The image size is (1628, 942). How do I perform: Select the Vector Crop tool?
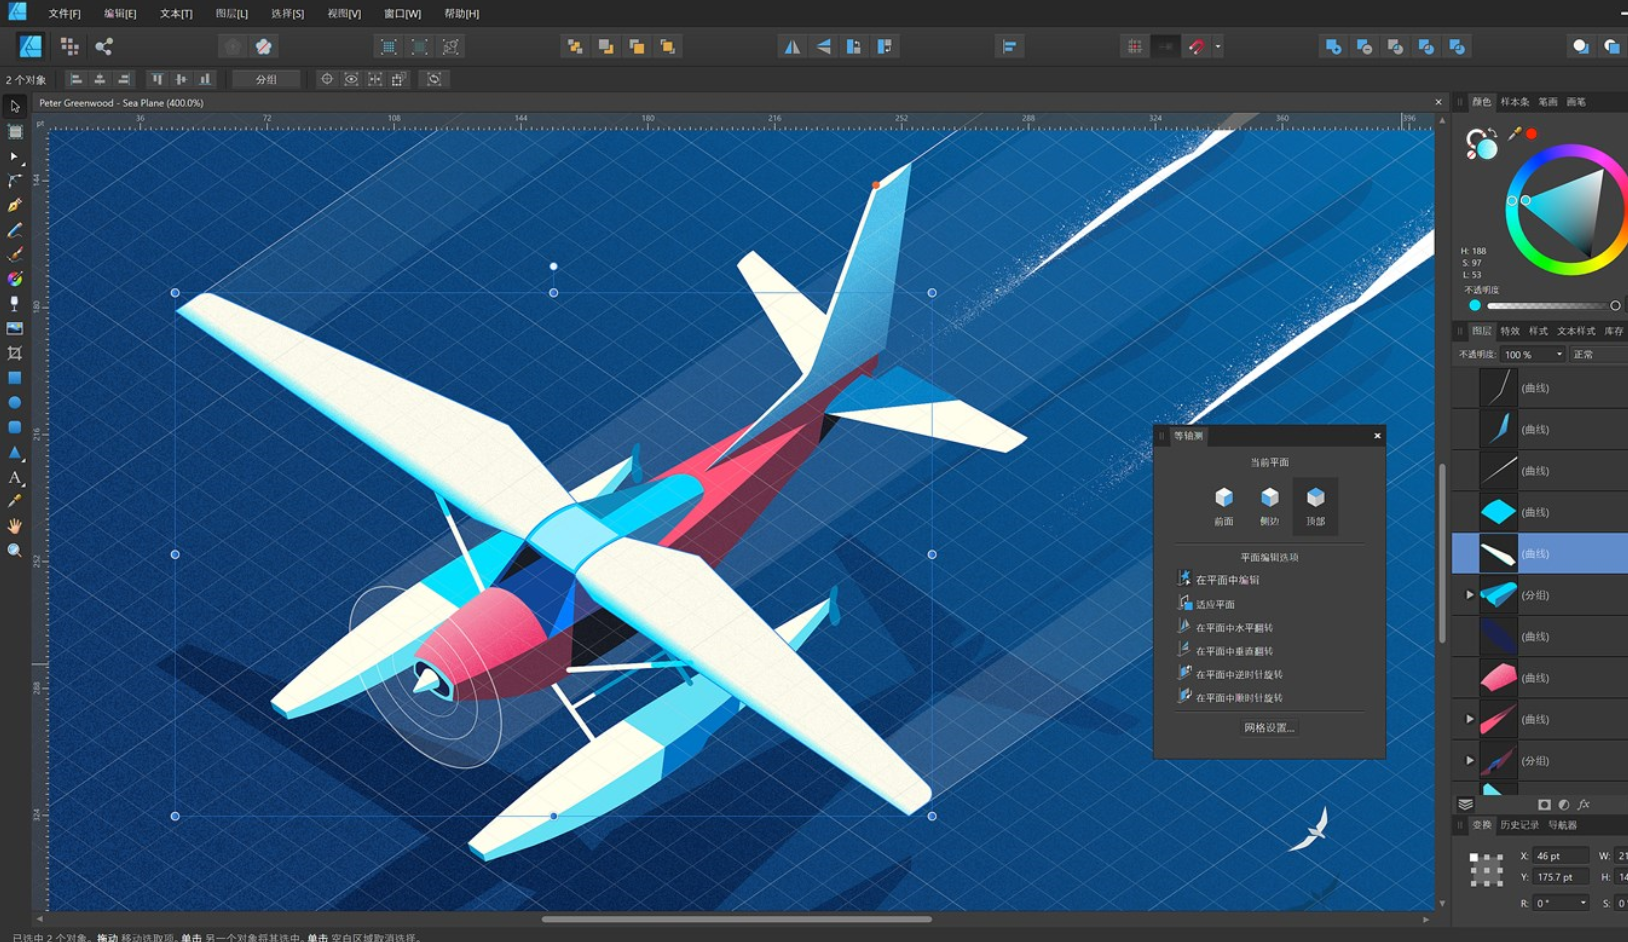click(x=15, y=352)
